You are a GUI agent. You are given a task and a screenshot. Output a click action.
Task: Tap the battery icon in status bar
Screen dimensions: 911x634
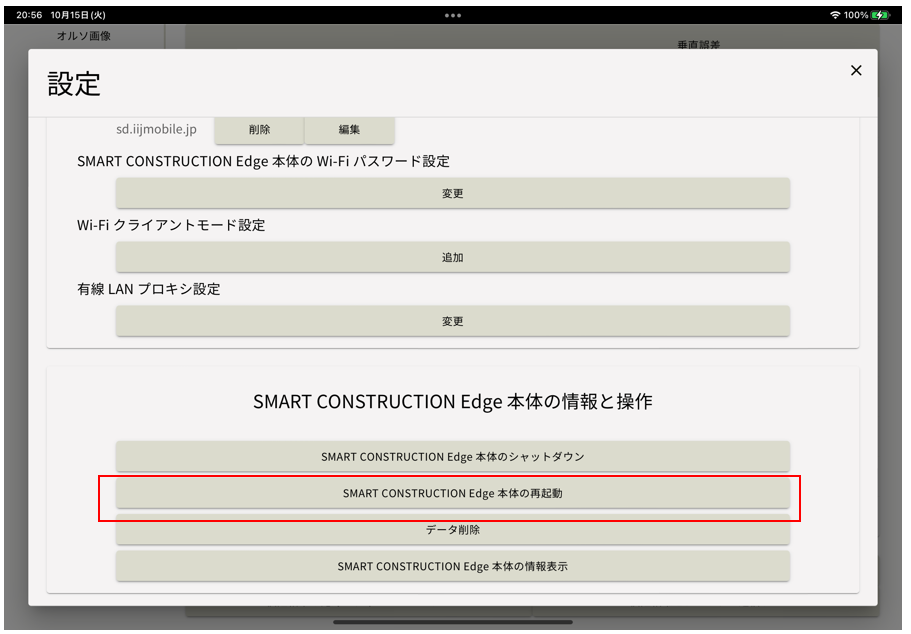[x=880, y=15]
